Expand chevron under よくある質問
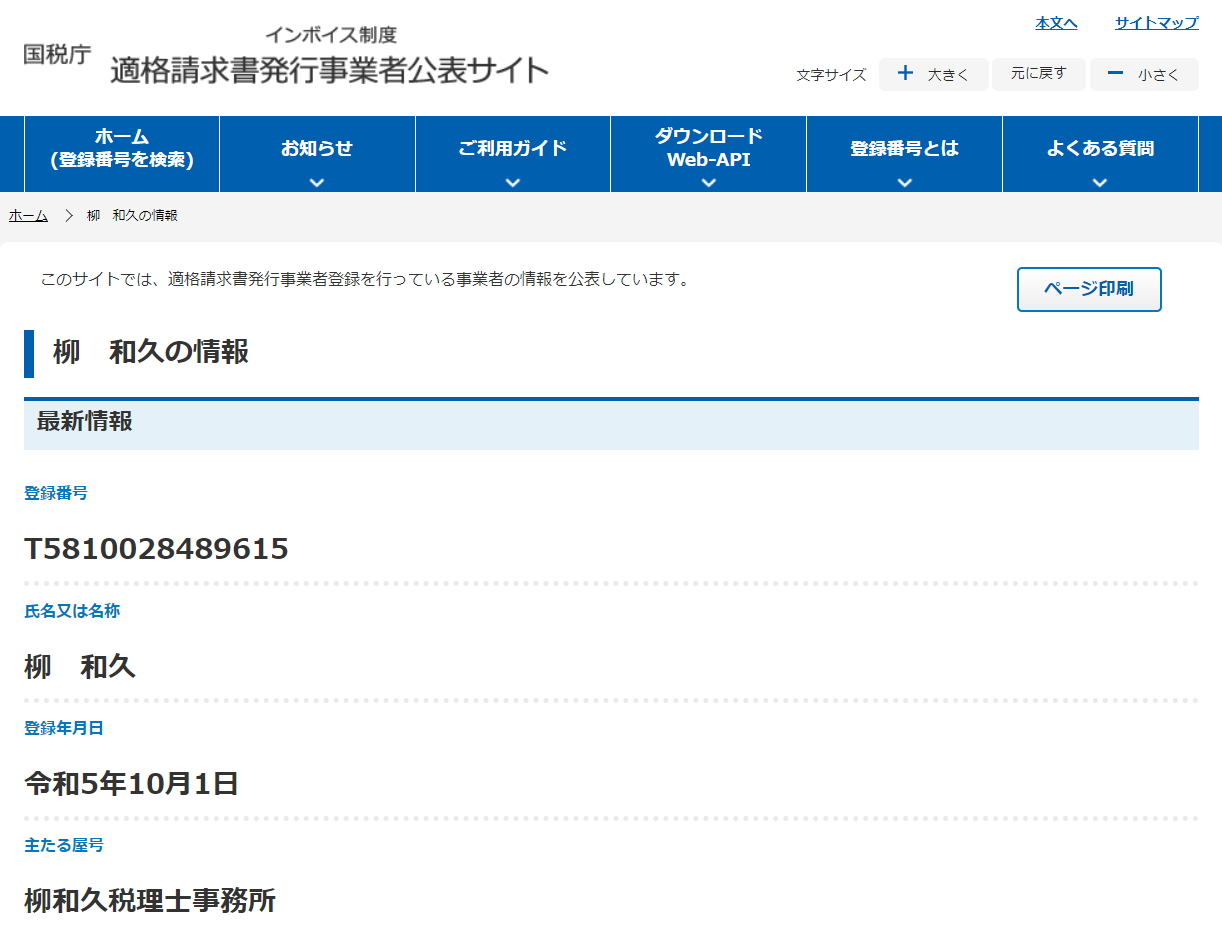 (1100, 182)
